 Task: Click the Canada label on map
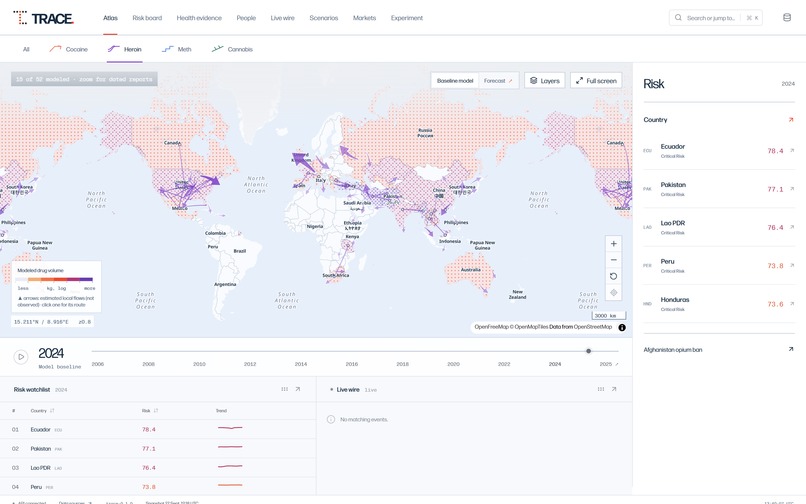tap(172, 143)
